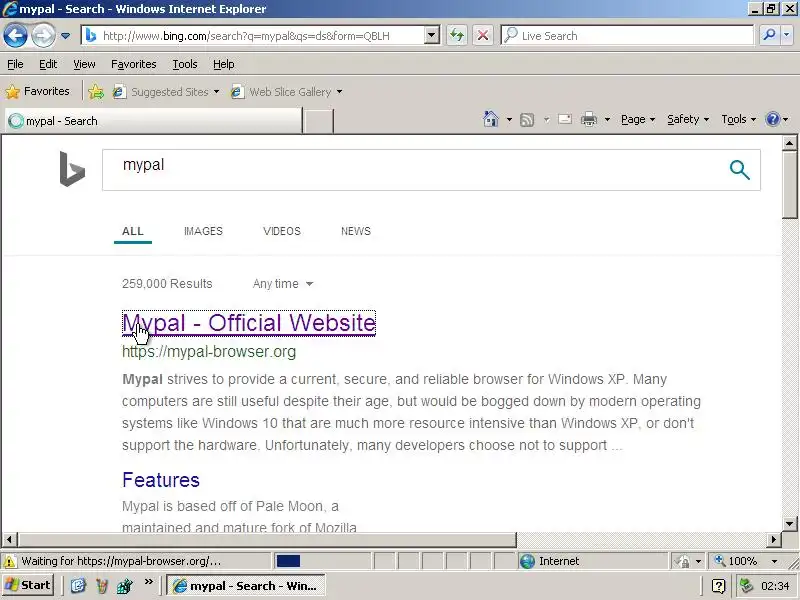Open the Features sublink
This screenshot has width=800, height=600.
coord(161,480)
